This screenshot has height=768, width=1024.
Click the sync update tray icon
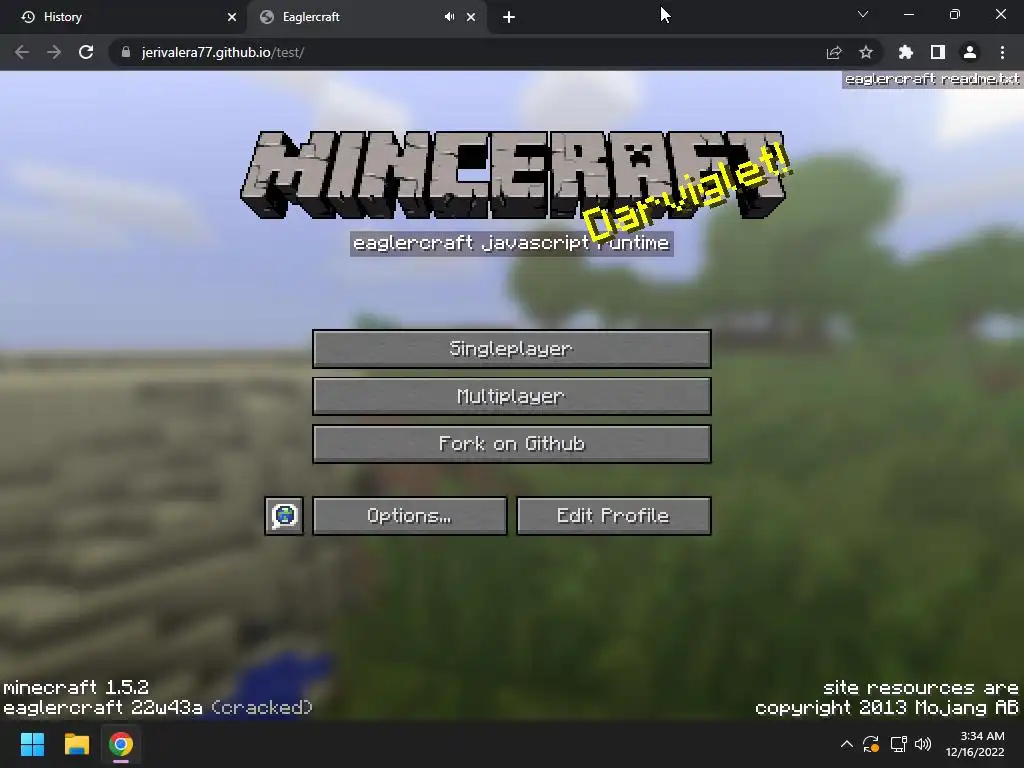point(871,744)
